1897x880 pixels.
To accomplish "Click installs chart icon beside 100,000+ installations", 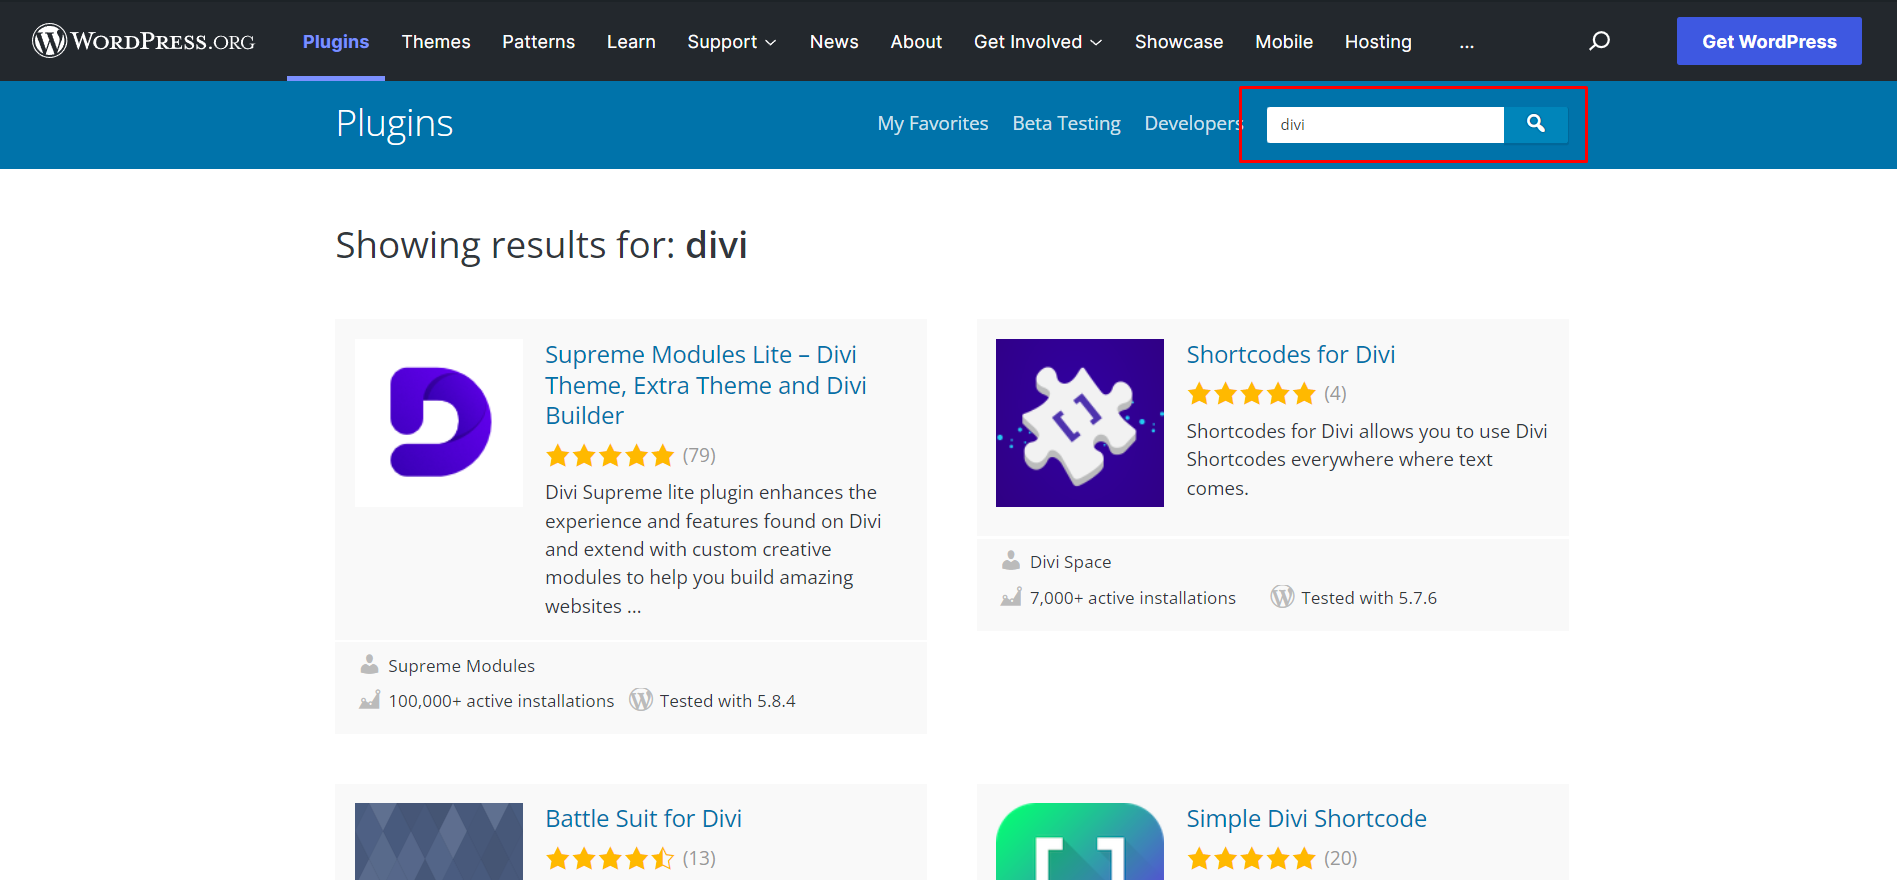I will point(369,699).
